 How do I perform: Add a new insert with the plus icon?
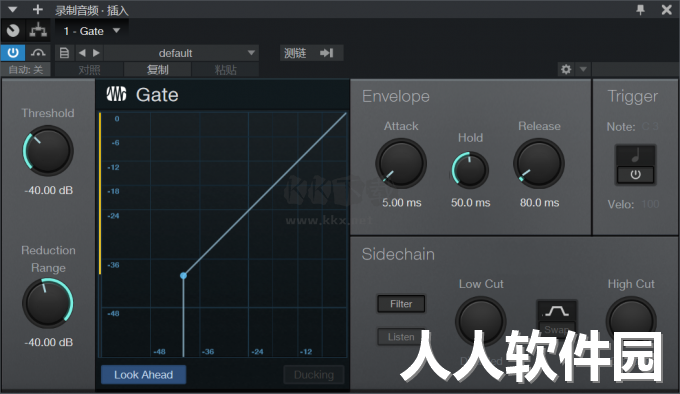38,9
